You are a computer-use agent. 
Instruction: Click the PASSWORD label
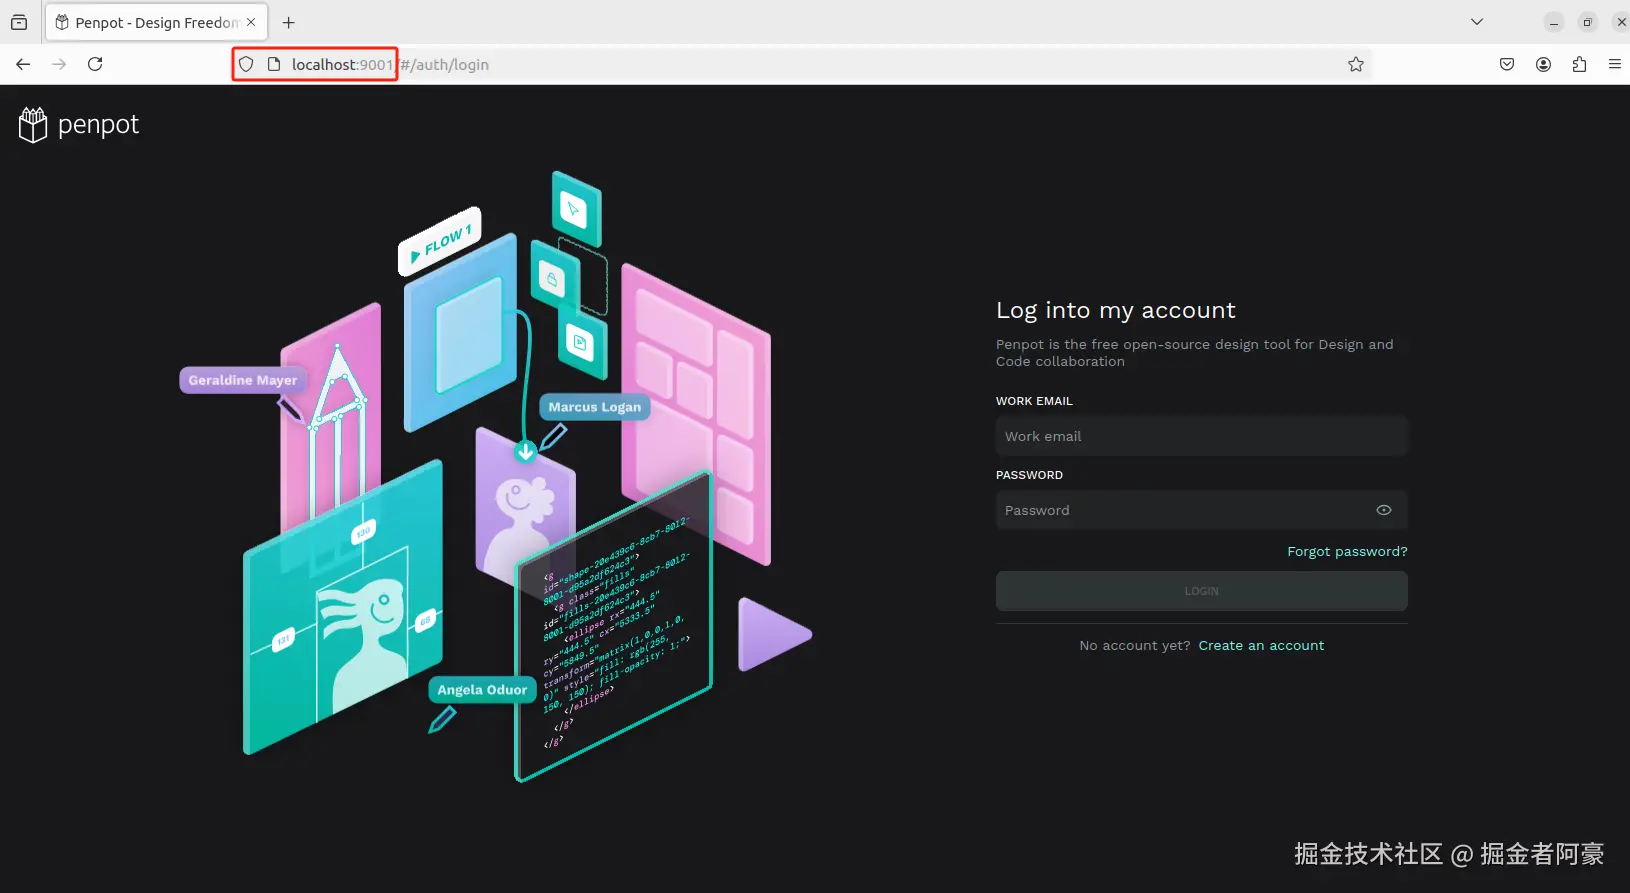1029,475
